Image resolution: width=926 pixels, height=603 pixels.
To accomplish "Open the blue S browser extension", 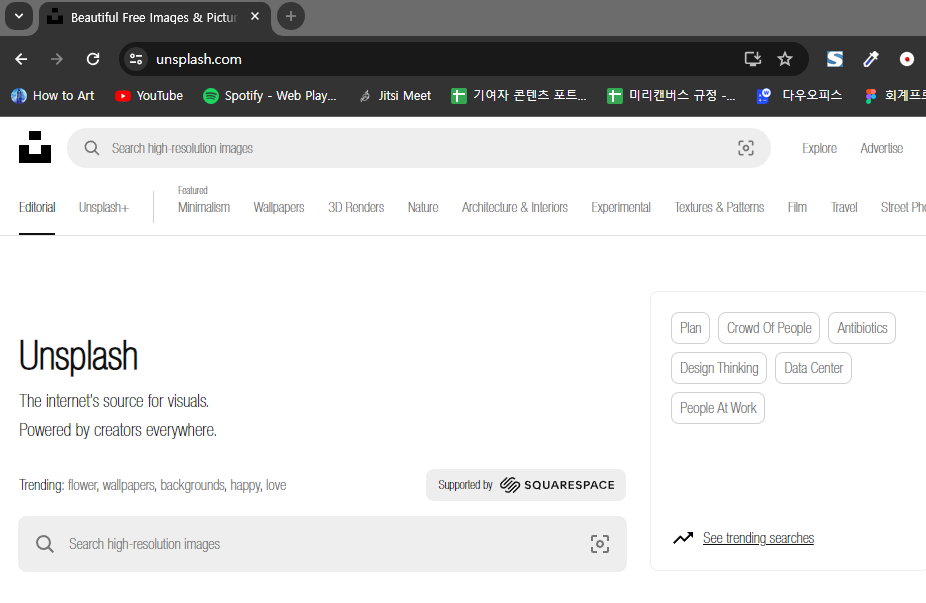I will pyautogui.click(x=834, y=59).
